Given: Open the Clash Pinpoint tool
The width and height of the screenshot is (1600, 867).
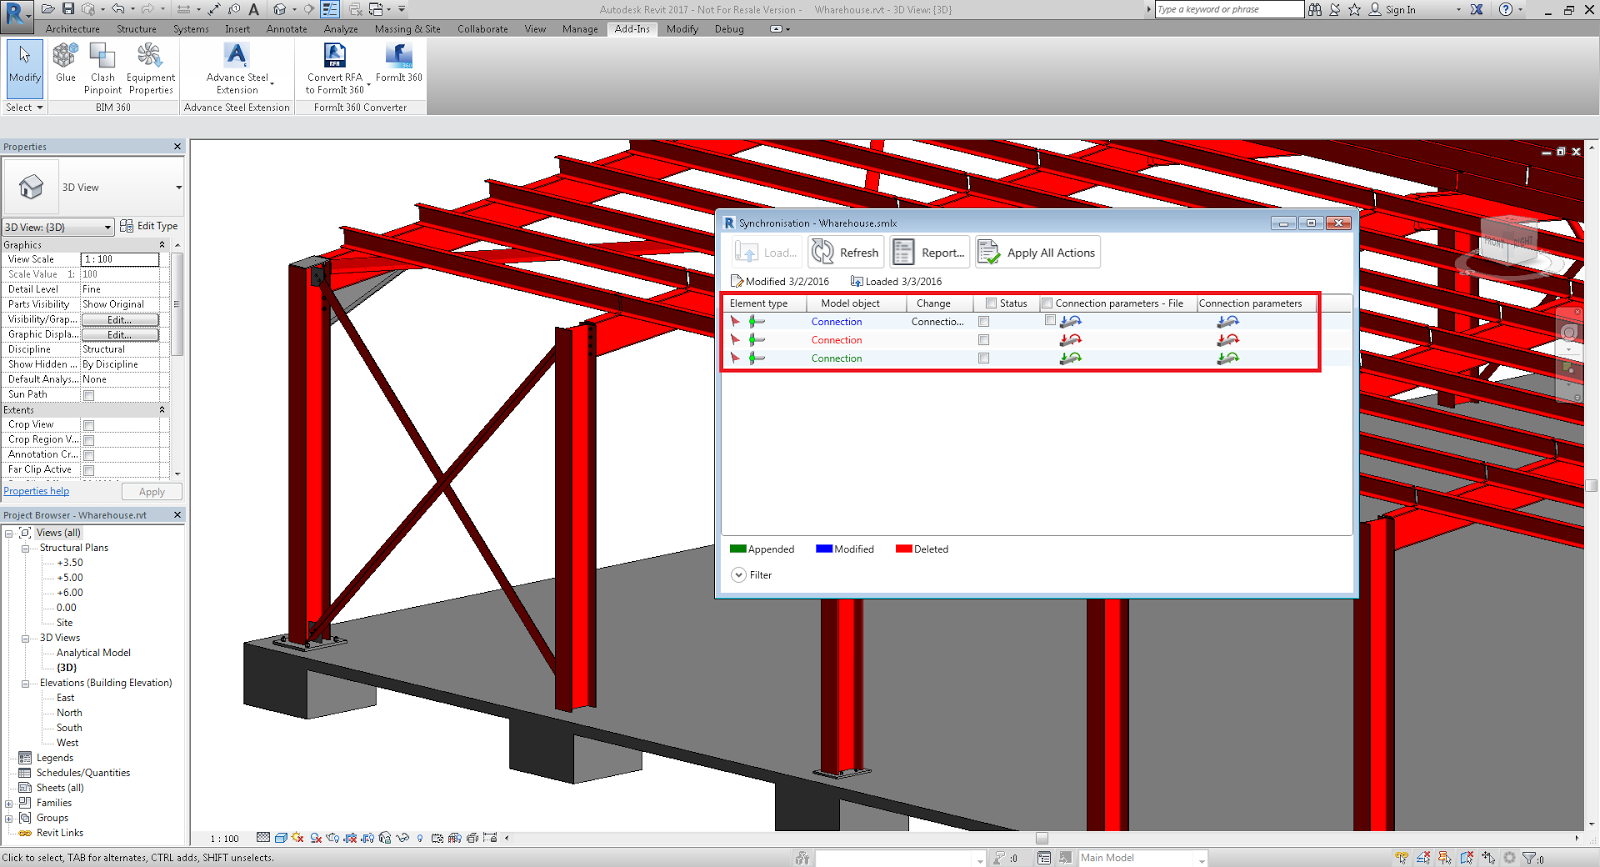Looking at the screenshot, I should tap(102, 58).
